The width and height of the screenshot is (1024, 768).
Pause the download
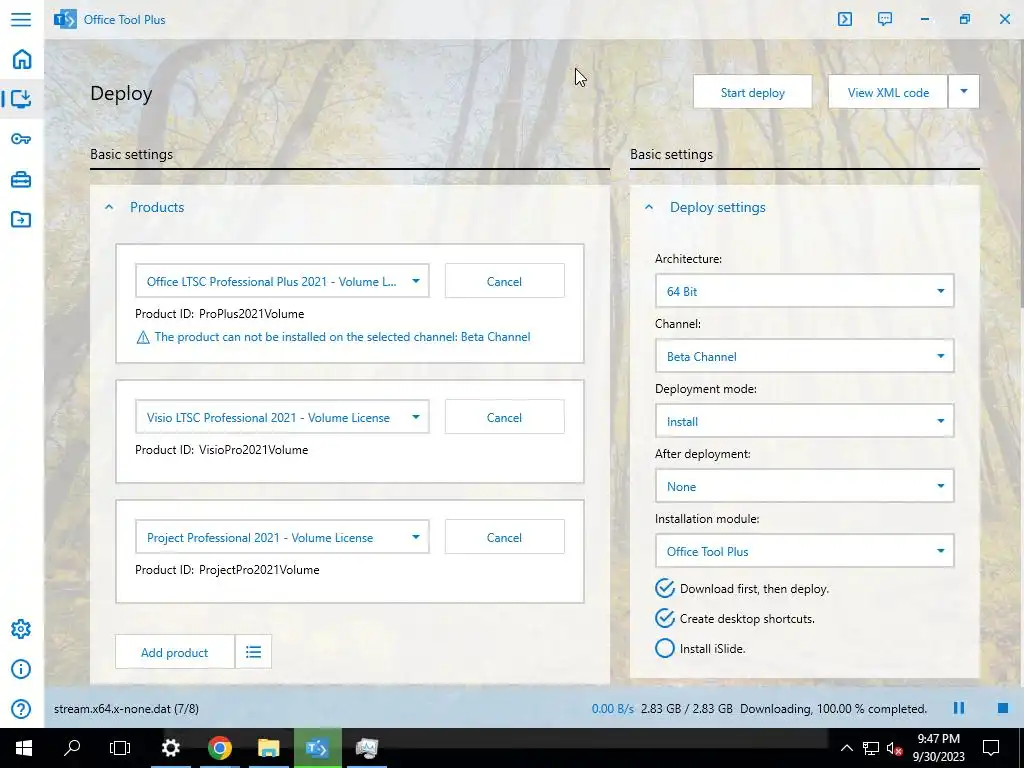point(959,708)
